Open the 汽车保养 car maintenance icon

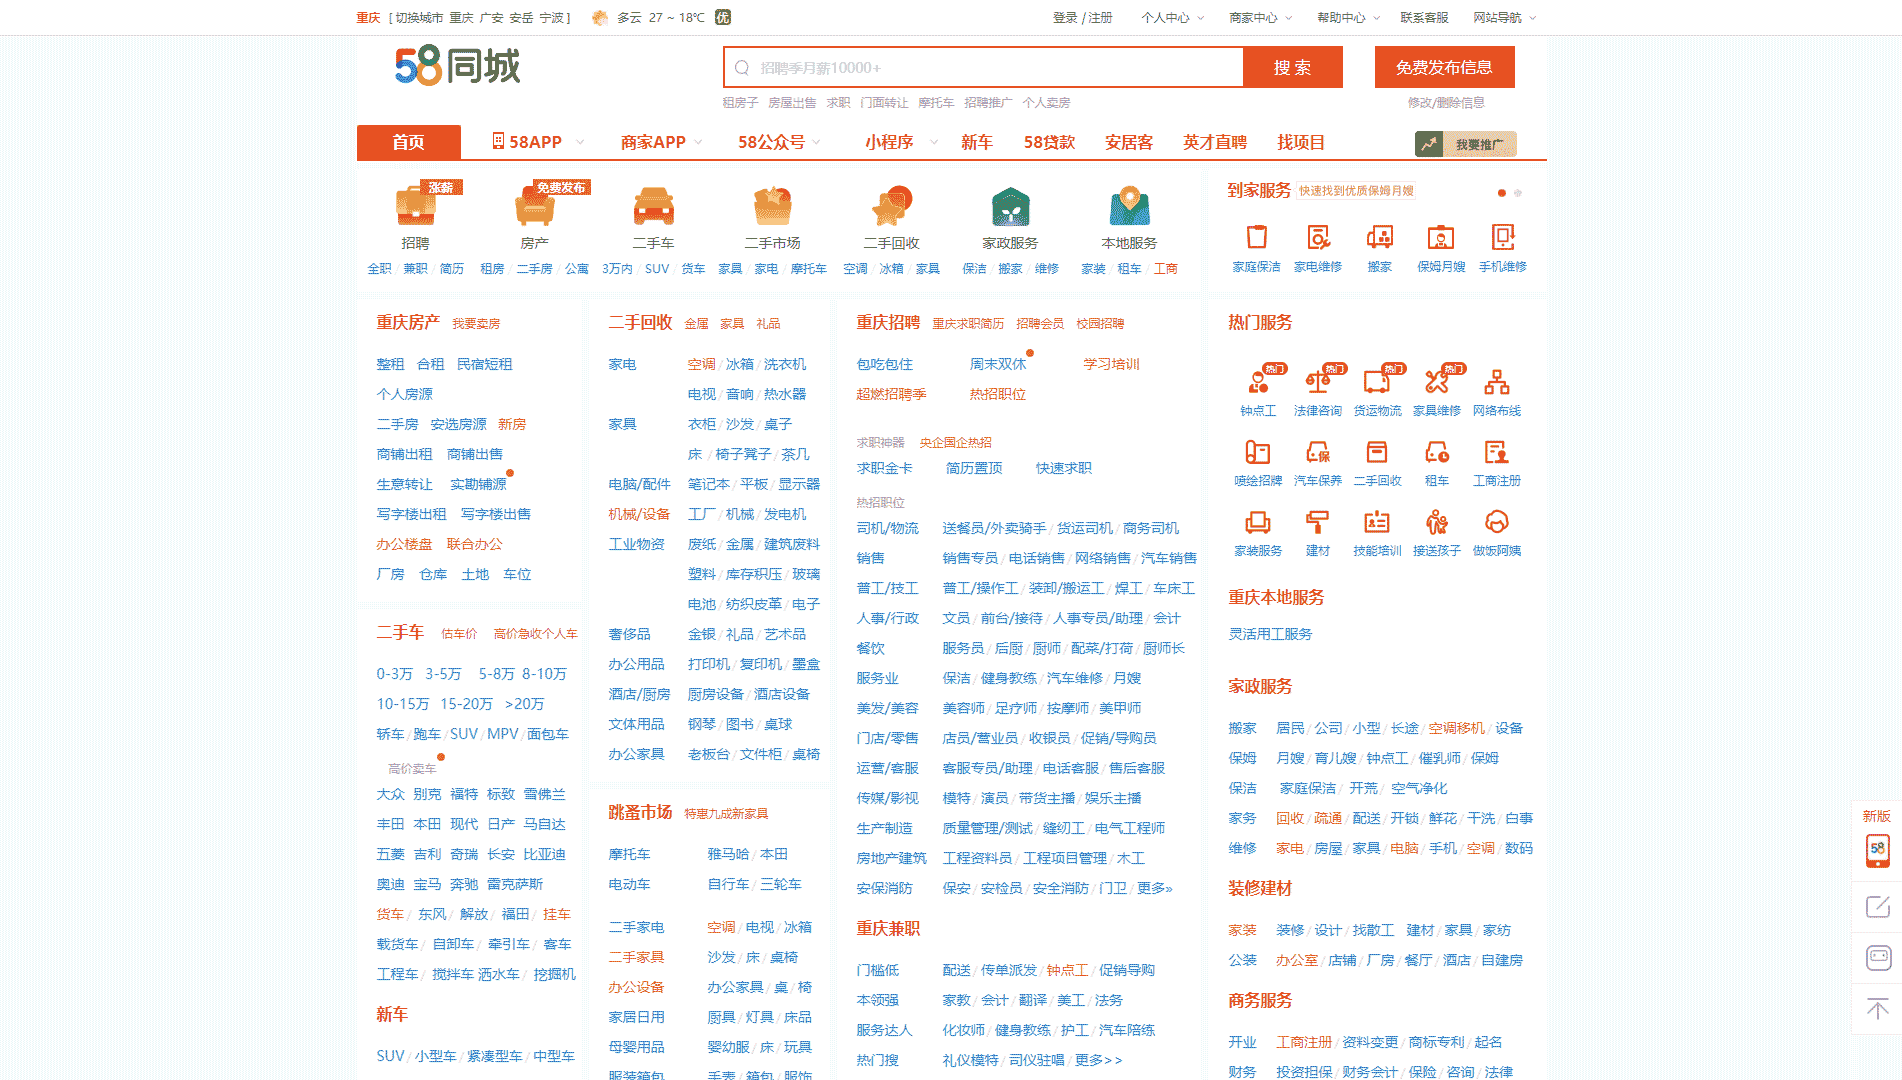click(1318, 452)
